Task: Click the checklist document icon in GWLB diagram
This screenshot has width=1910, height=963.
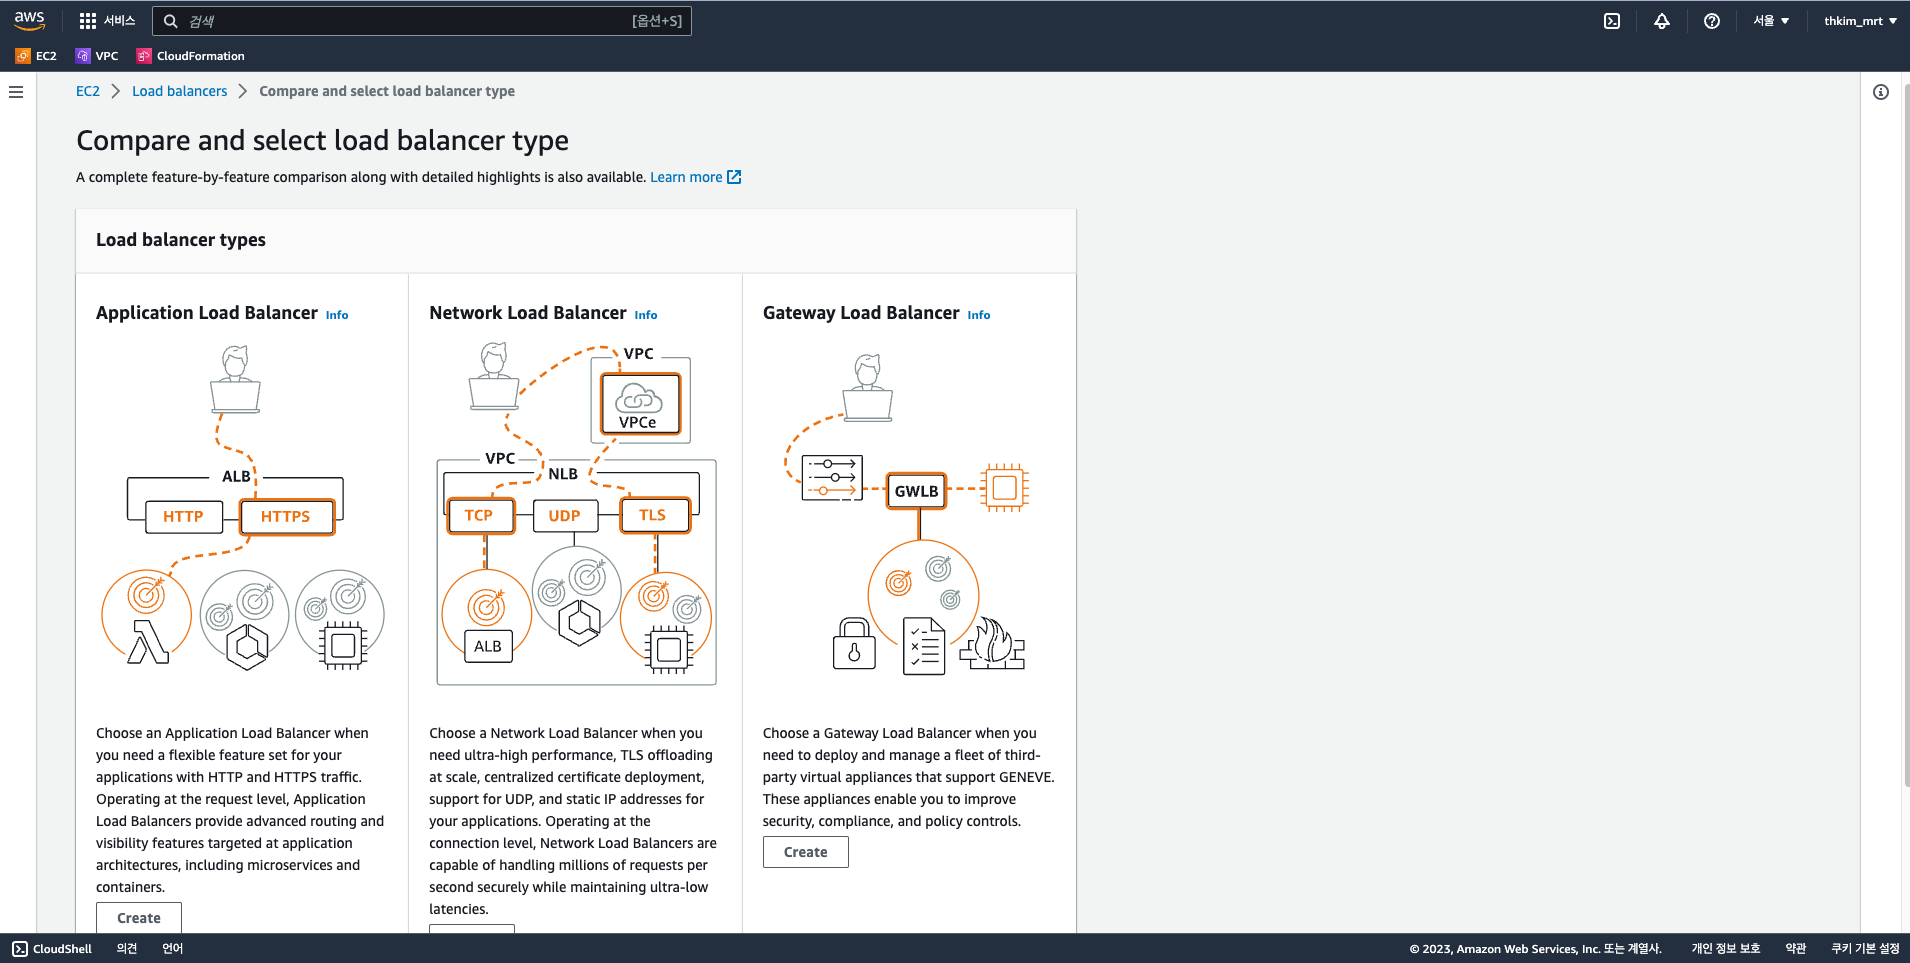Action: tap(924, 646)
